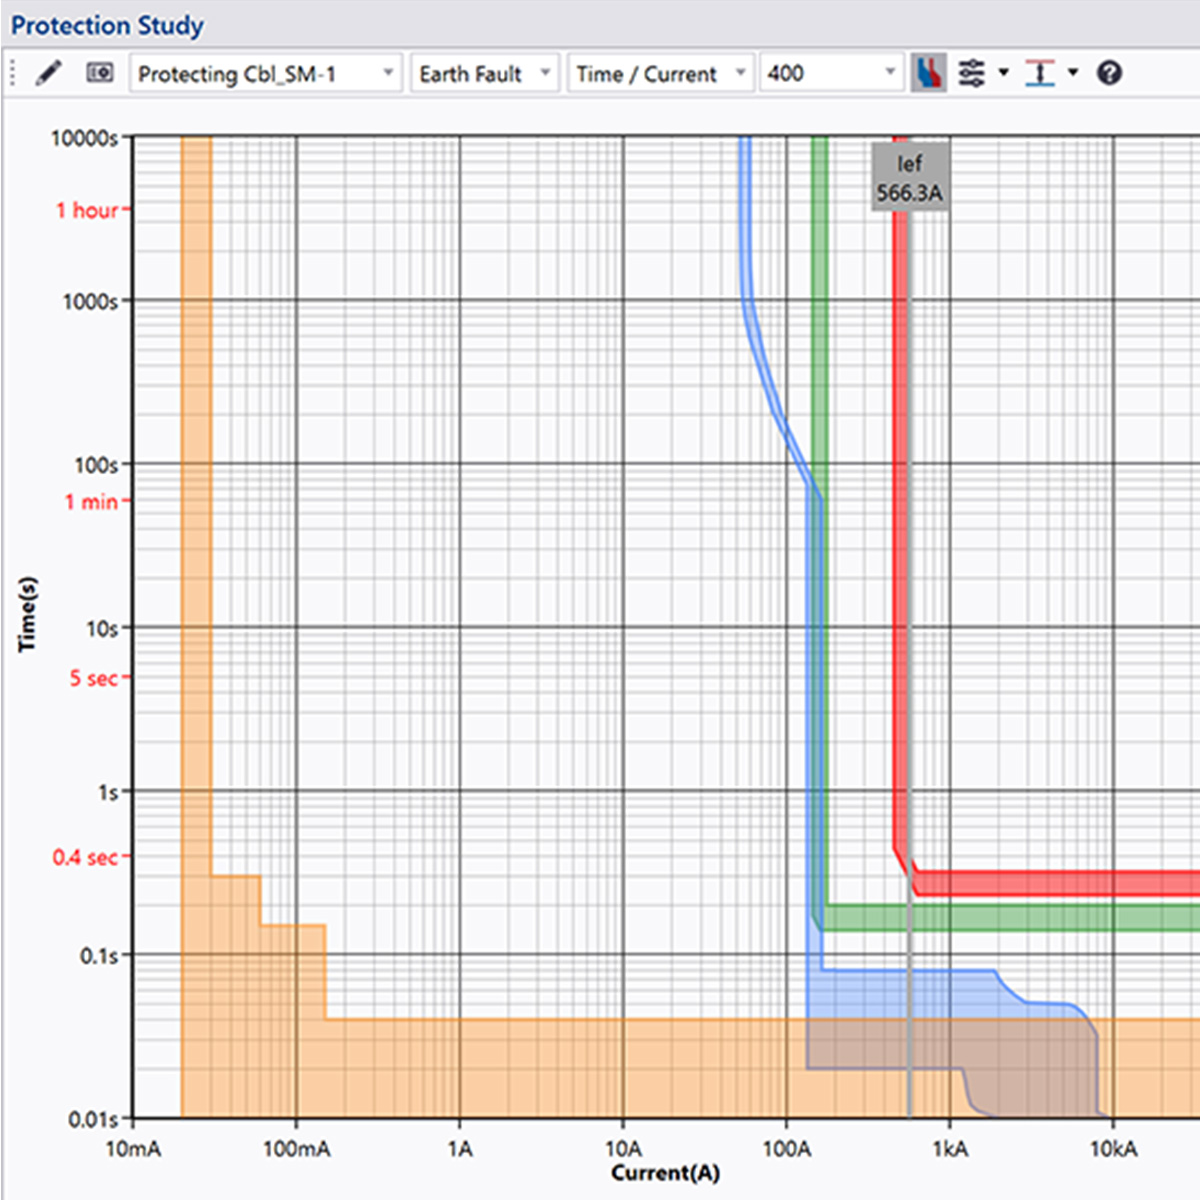This screenshot has height=1200, width=1200.
Task: Expand the marker tool dropdown arrow
Action: (1073, 73)
